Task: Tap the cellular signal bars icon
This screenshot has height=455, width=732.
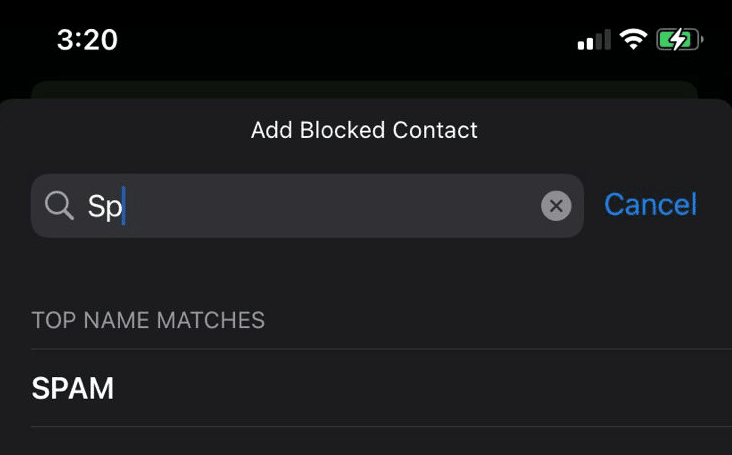Action: tap(594, 41)
